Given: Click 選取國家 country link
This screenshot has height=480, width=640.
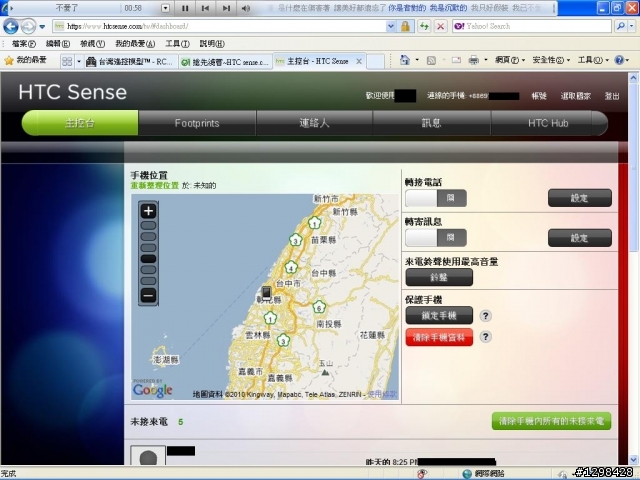Looking at the screenshot, I should pos(576,96).
